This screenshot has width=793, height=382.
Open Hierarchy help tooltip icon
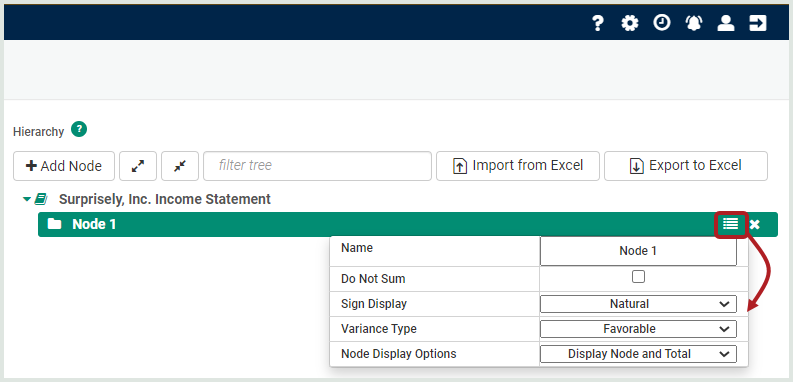point(79,130)
